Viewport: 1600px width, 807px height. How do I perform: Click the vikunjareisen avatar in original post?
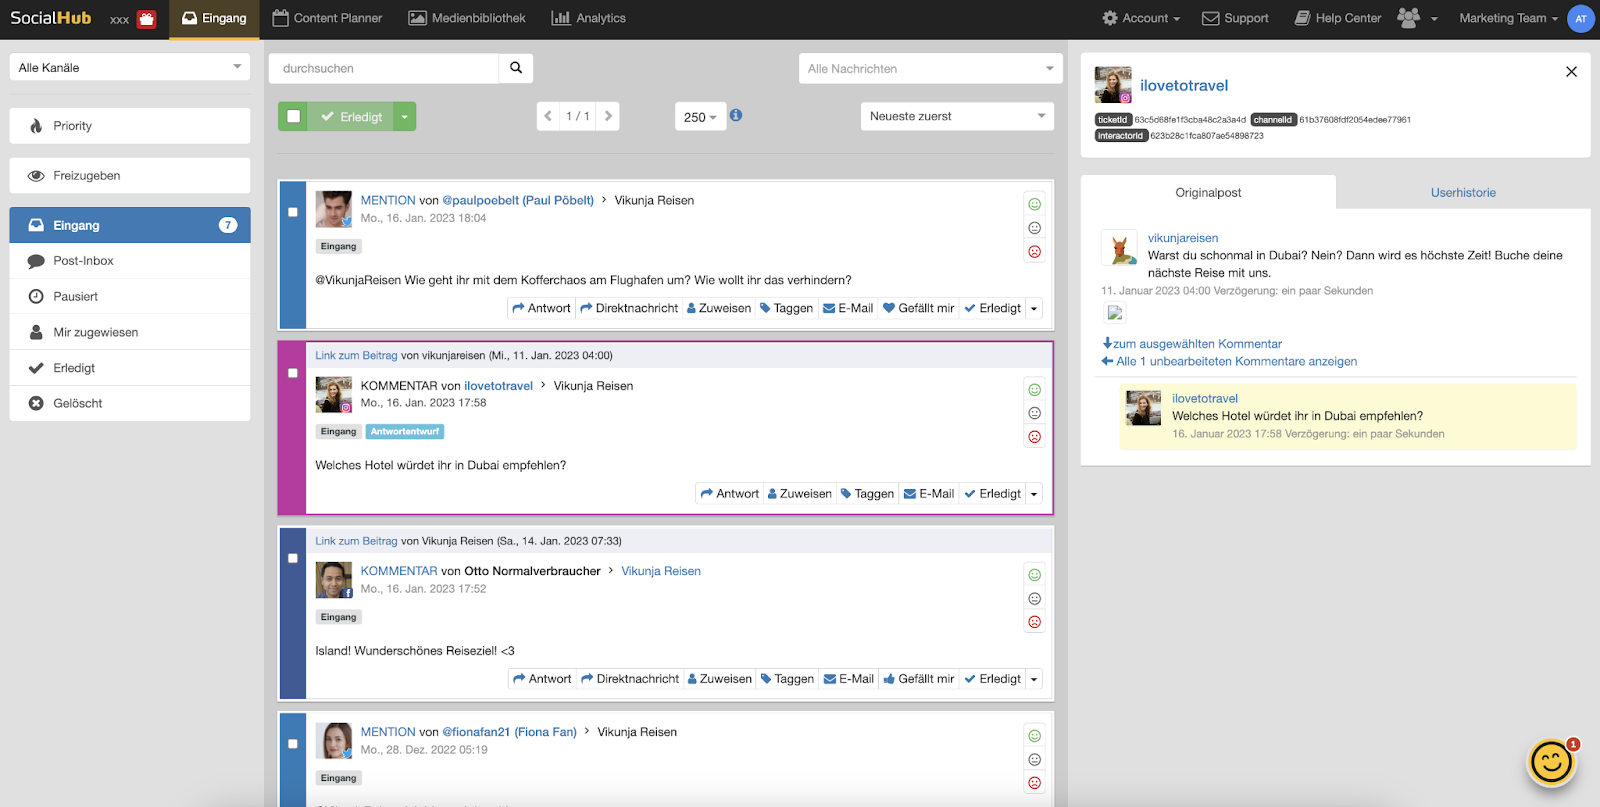[1120, 247]
